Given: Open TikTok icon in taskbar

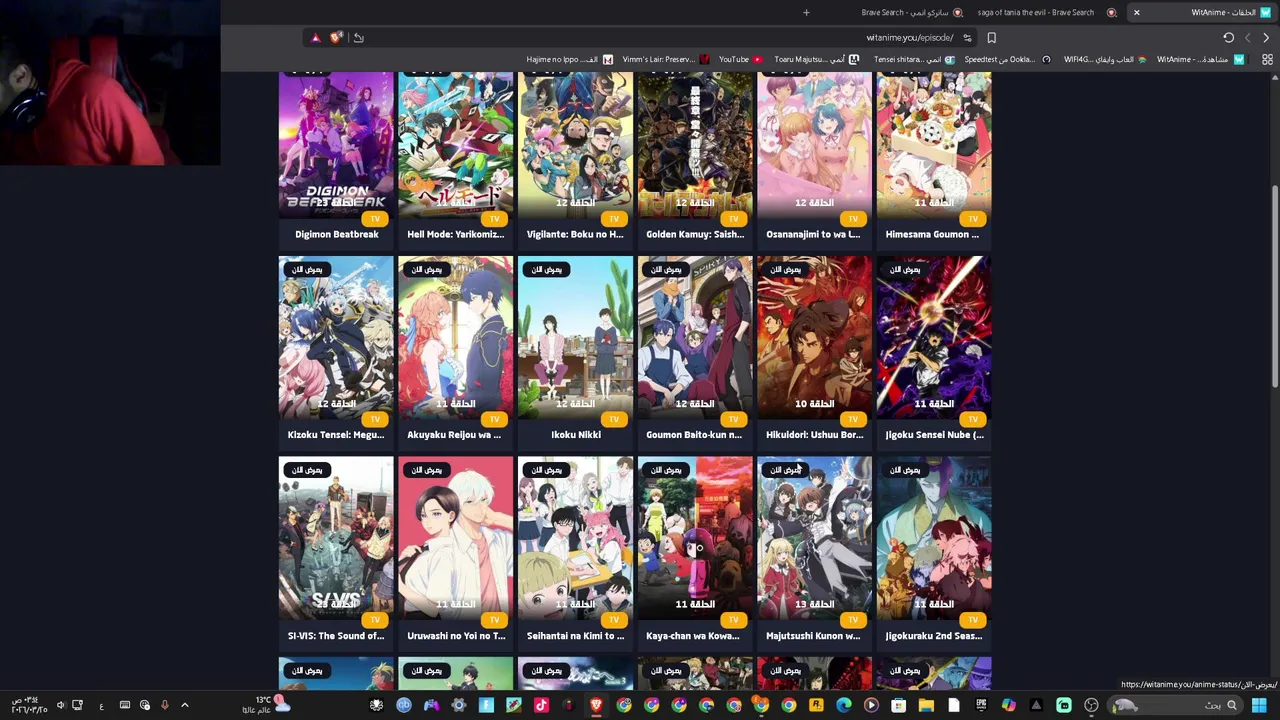Looking at the screenshot, I should pos(541,705).
